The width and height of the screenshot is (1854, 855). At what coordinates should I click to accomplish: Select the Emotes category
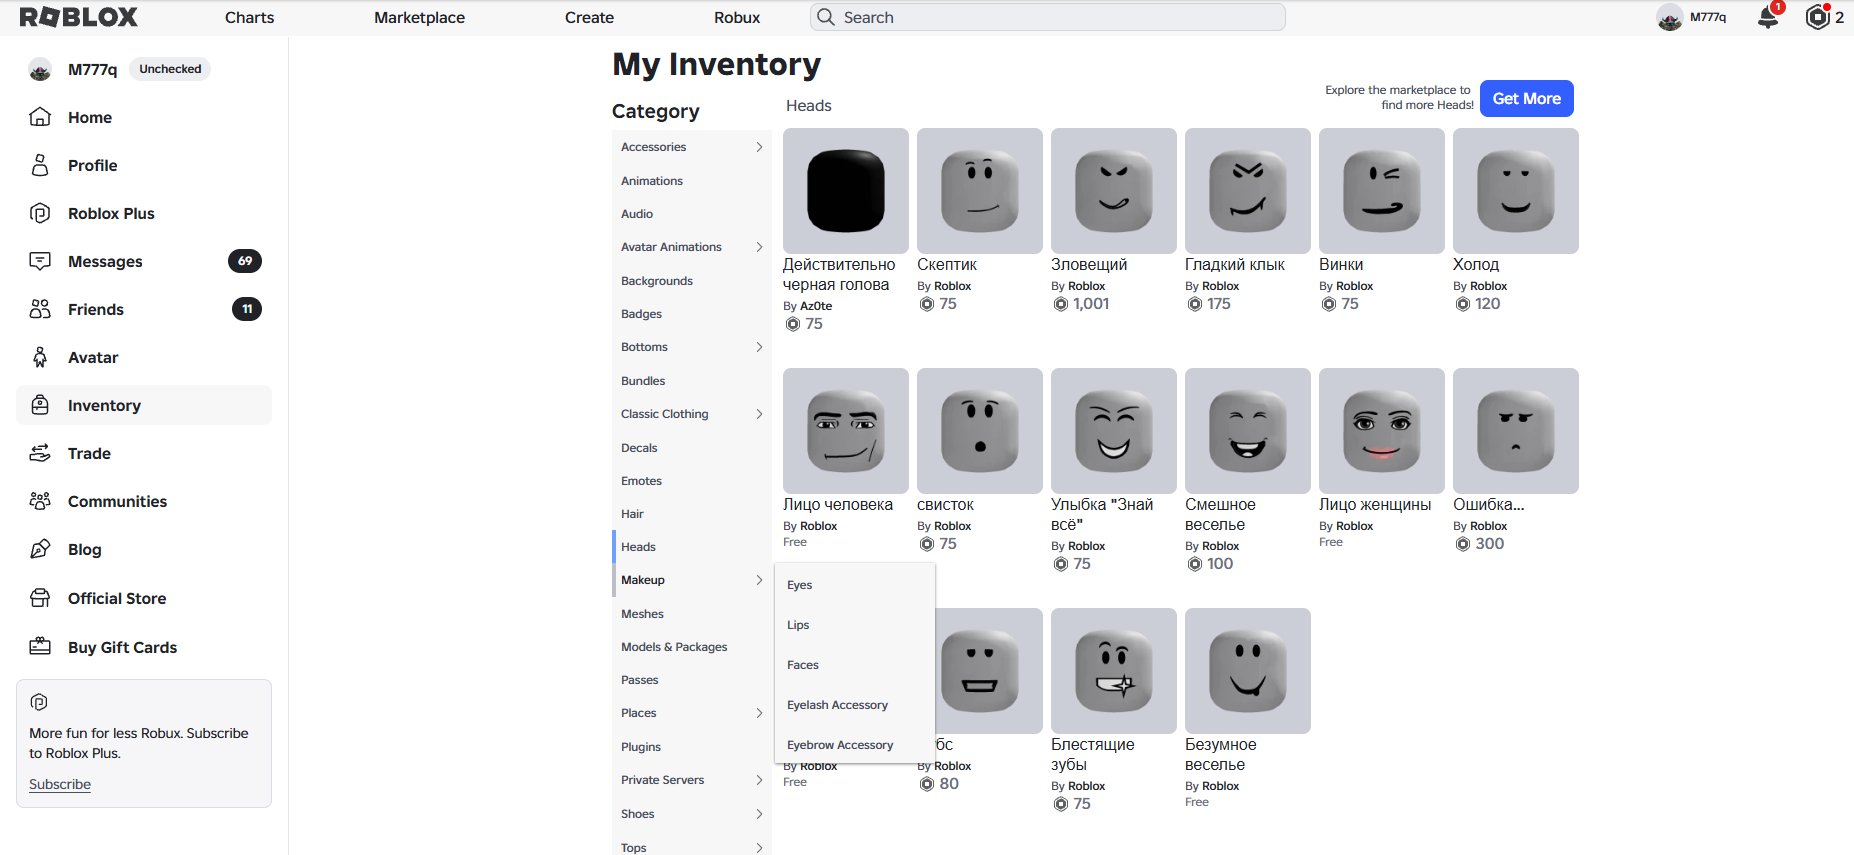[641, 481]
